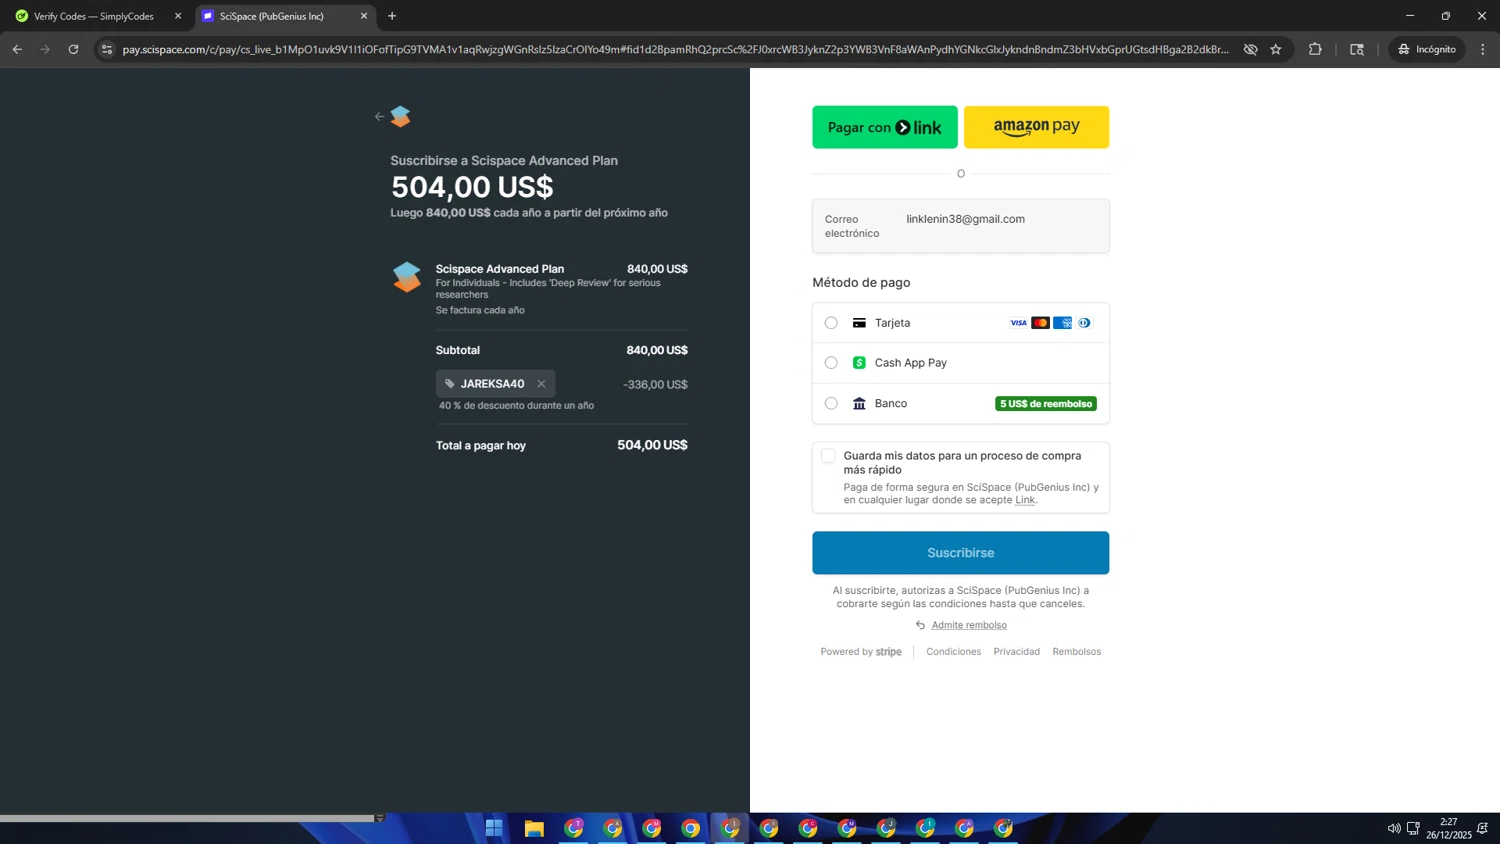1500x844 pixels.
Task: Open the notifications icon in the system tray
Action: (x=1483, y=828)
